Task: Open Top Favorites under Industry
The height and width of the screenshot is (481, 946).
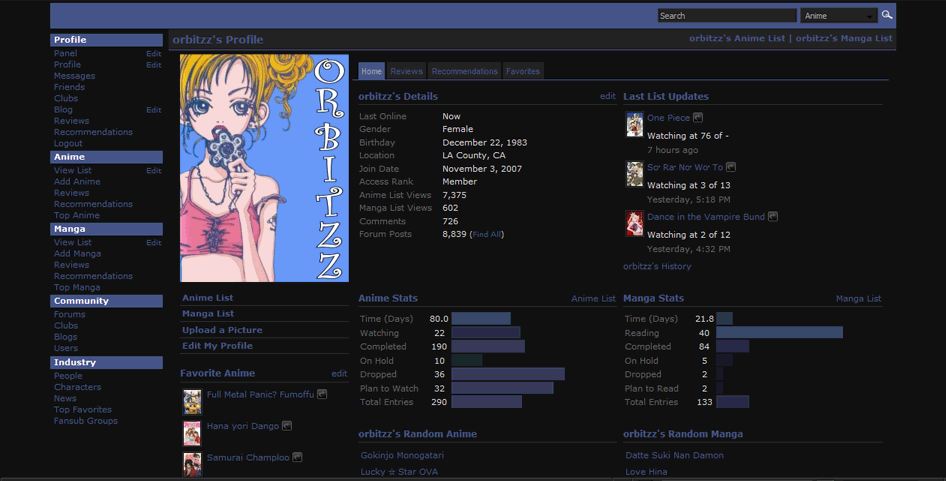Action: pyautogui.click(x=83, y=409)
